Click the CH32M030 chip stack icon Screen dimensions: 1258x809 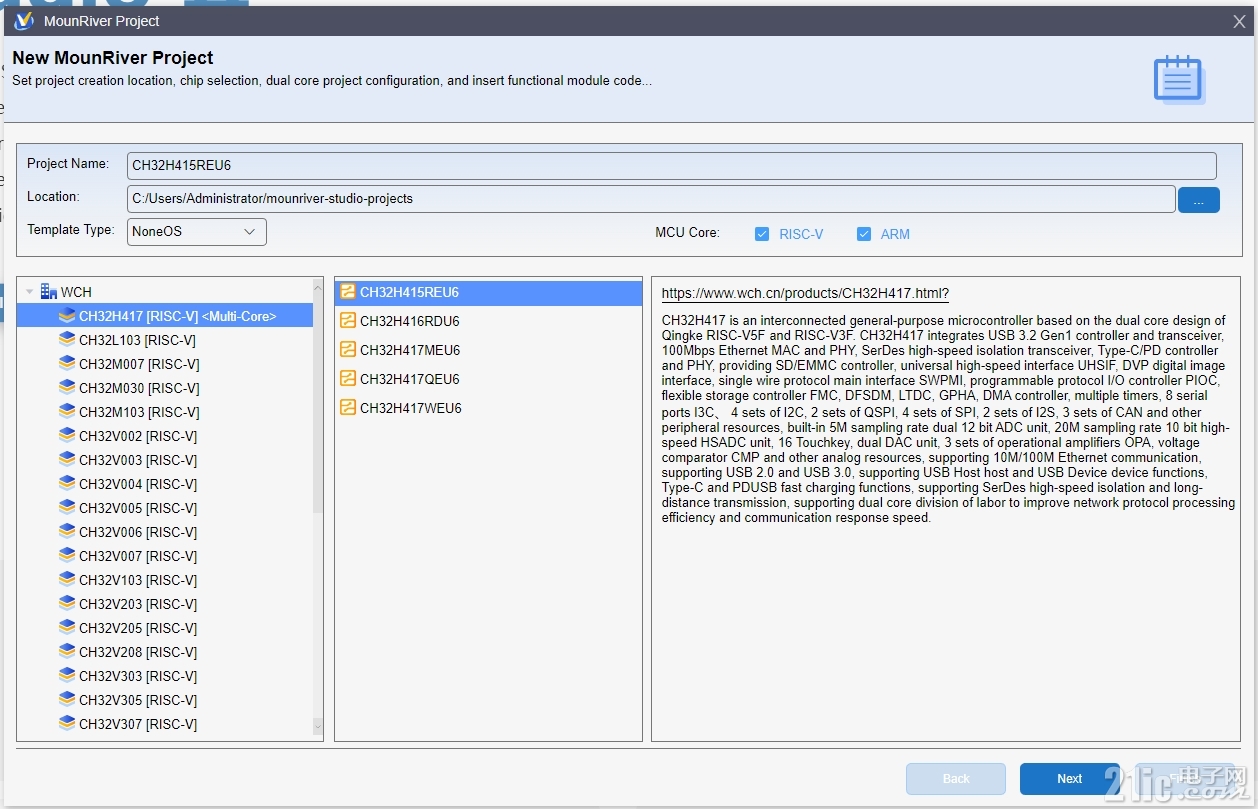point(67,388)
